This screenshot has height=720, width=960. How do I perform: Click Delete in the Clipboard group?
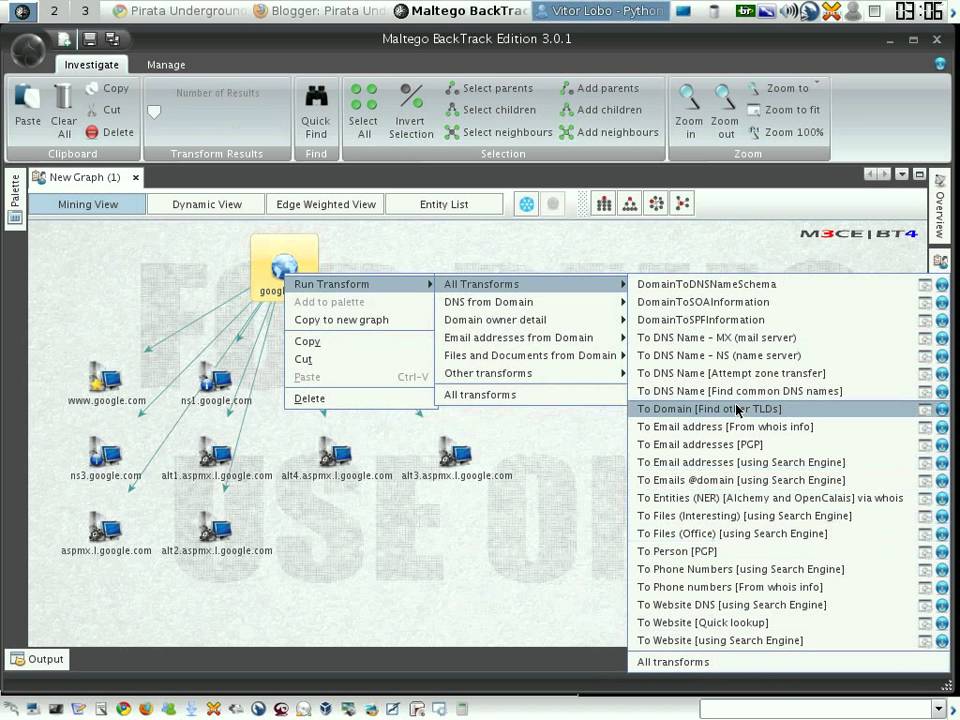coord(110,132)
